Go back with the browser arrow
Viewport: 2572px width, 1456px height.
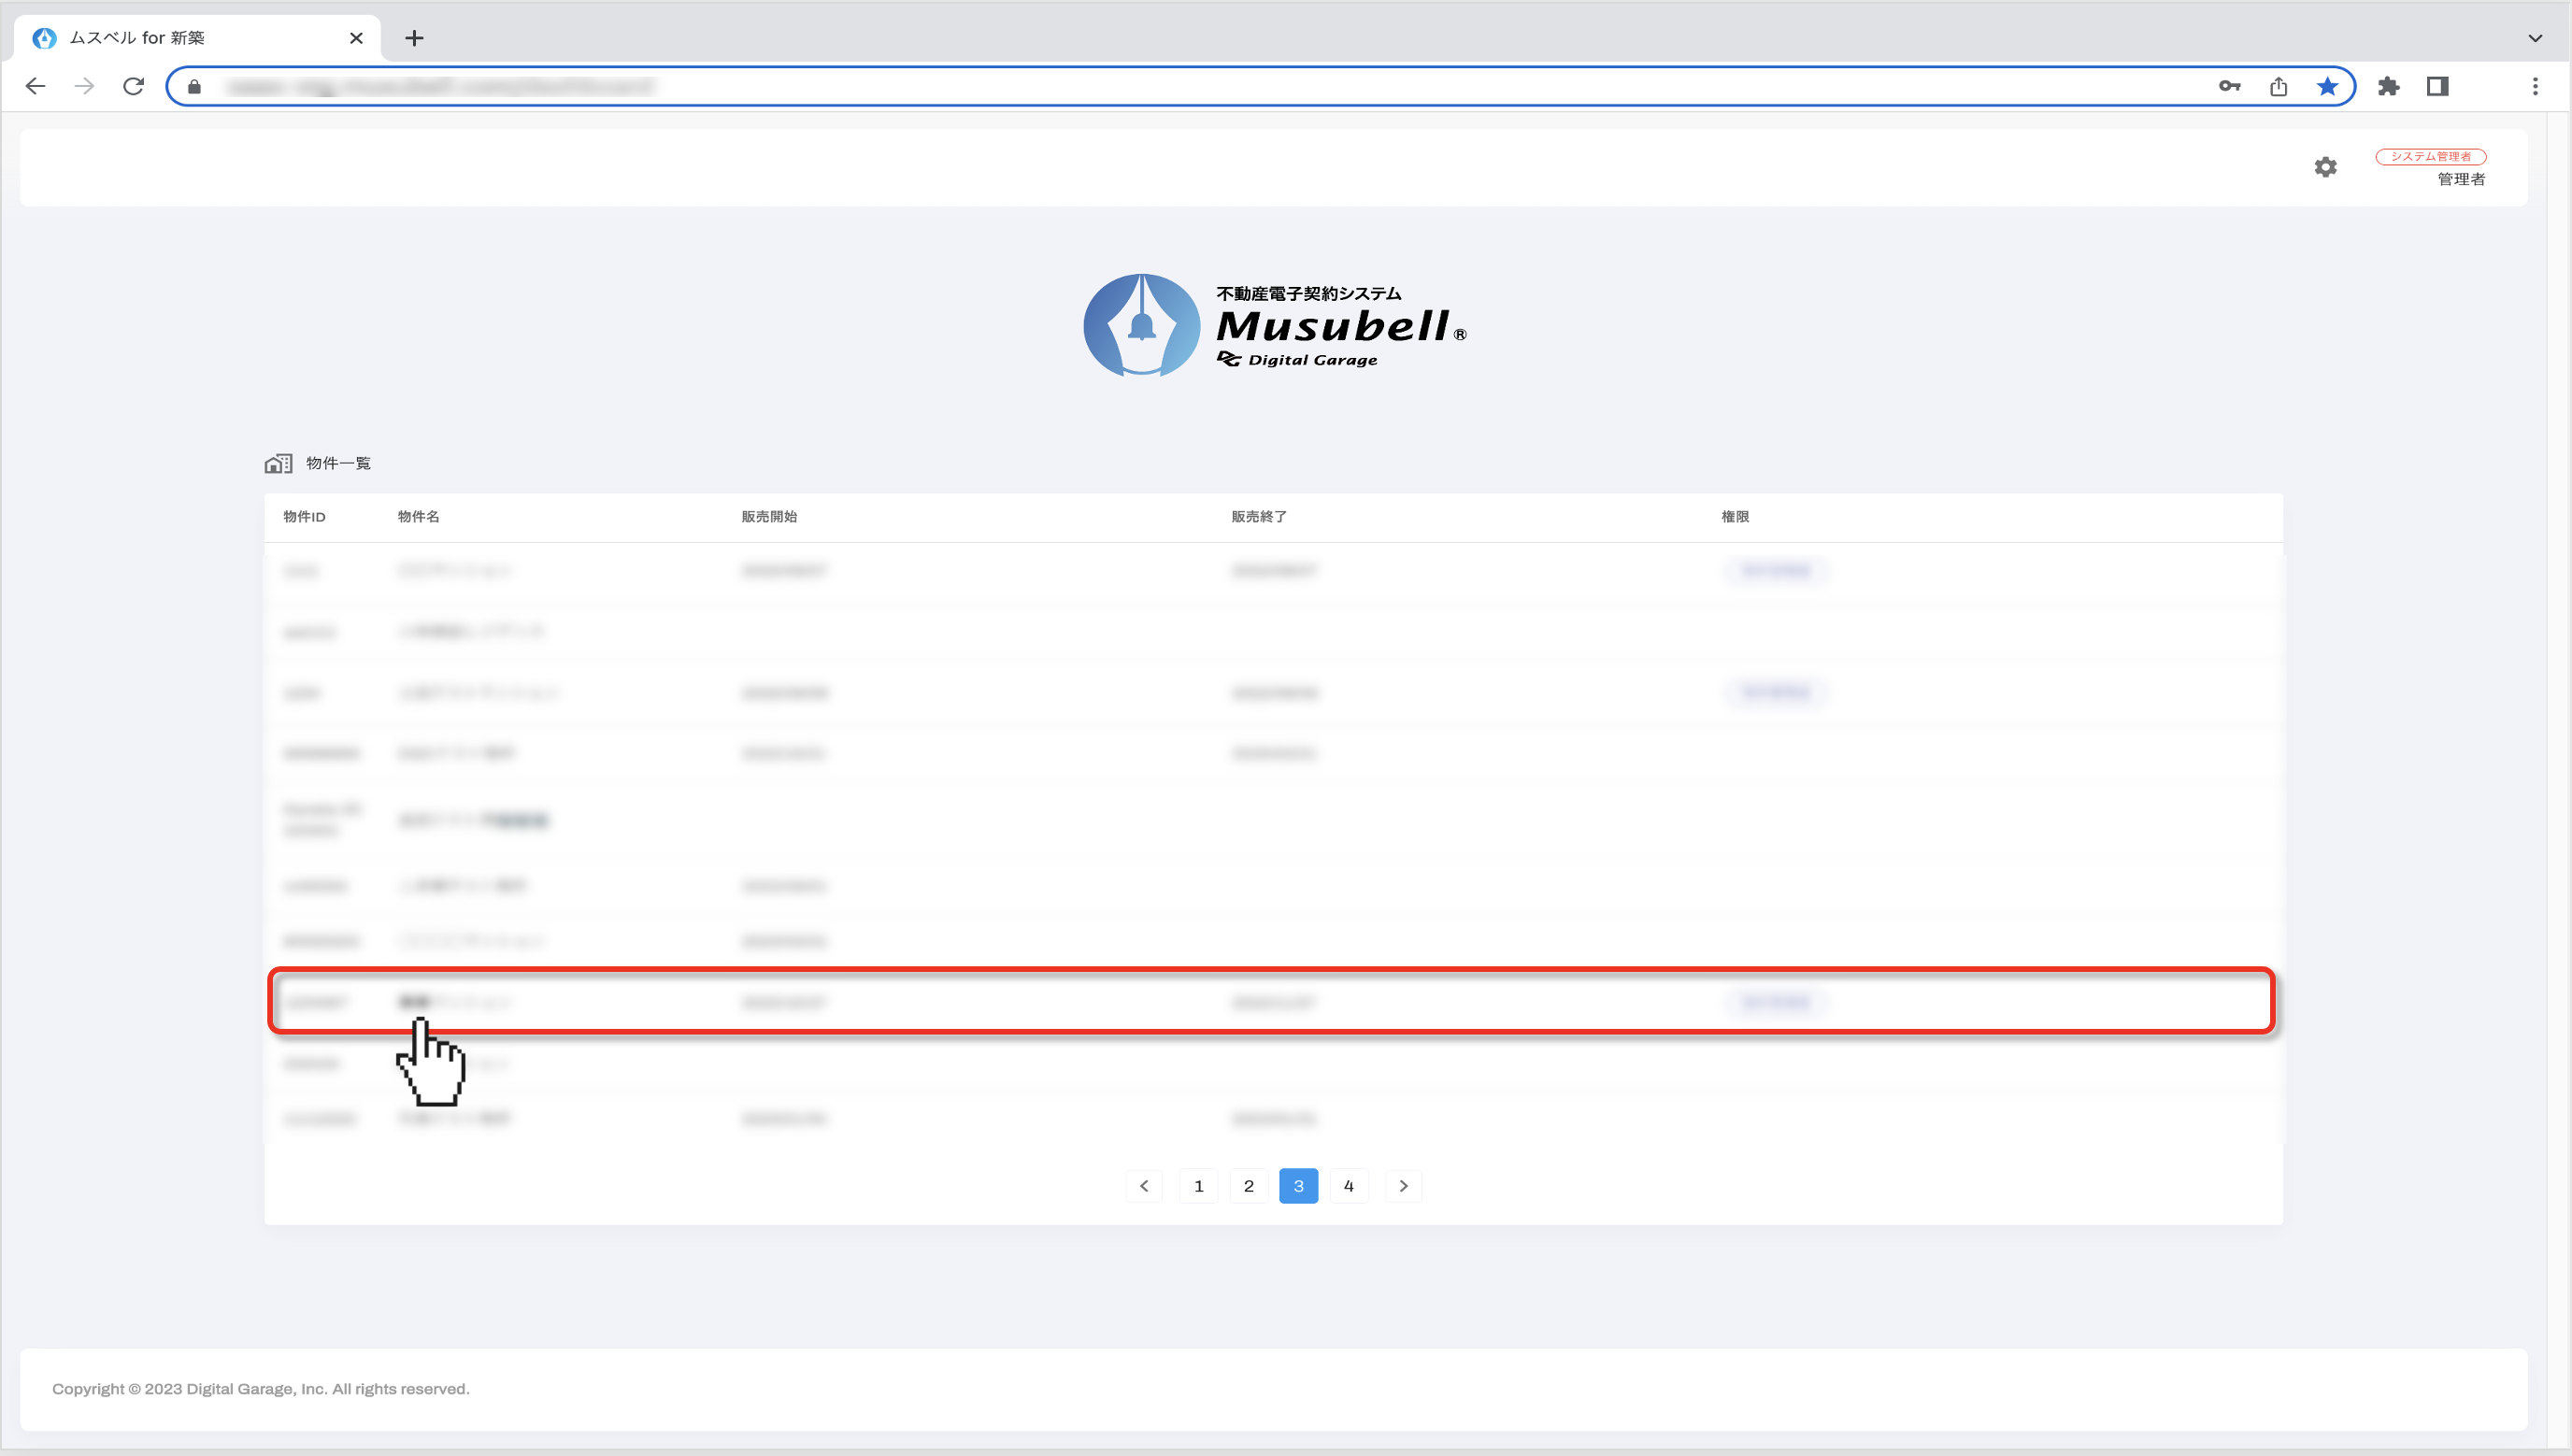pyautogui.click(x=35, y=86)
